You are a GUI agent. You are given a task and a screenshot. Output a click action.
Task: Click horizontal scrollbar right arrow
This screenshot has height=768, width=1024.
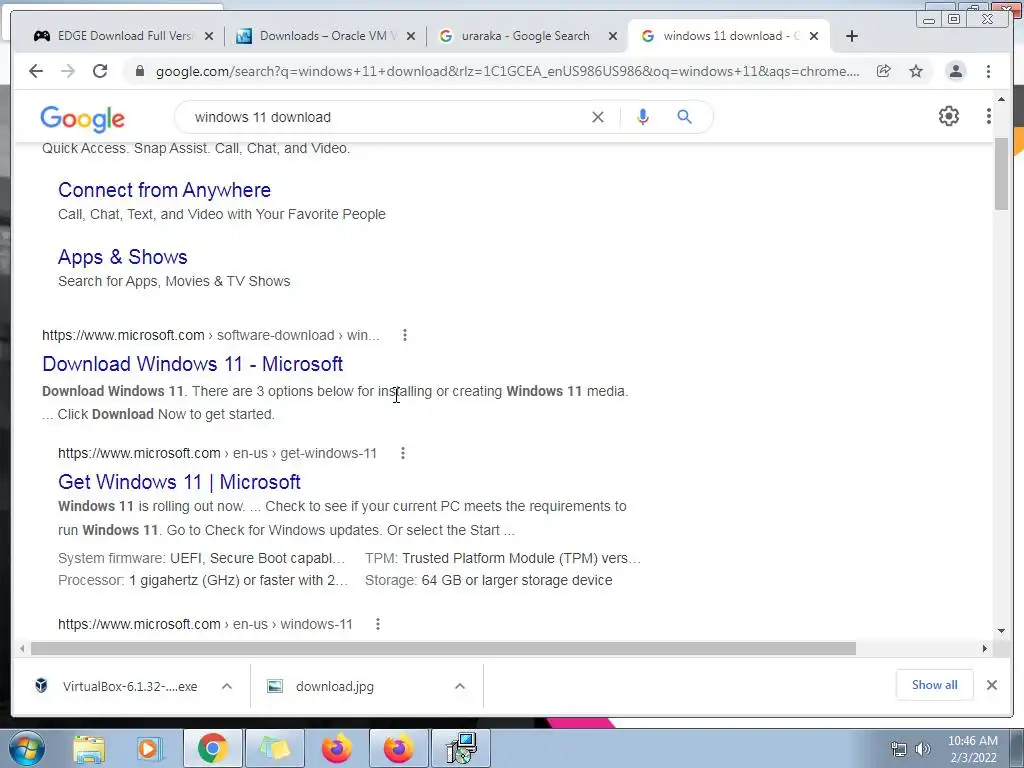985,648
